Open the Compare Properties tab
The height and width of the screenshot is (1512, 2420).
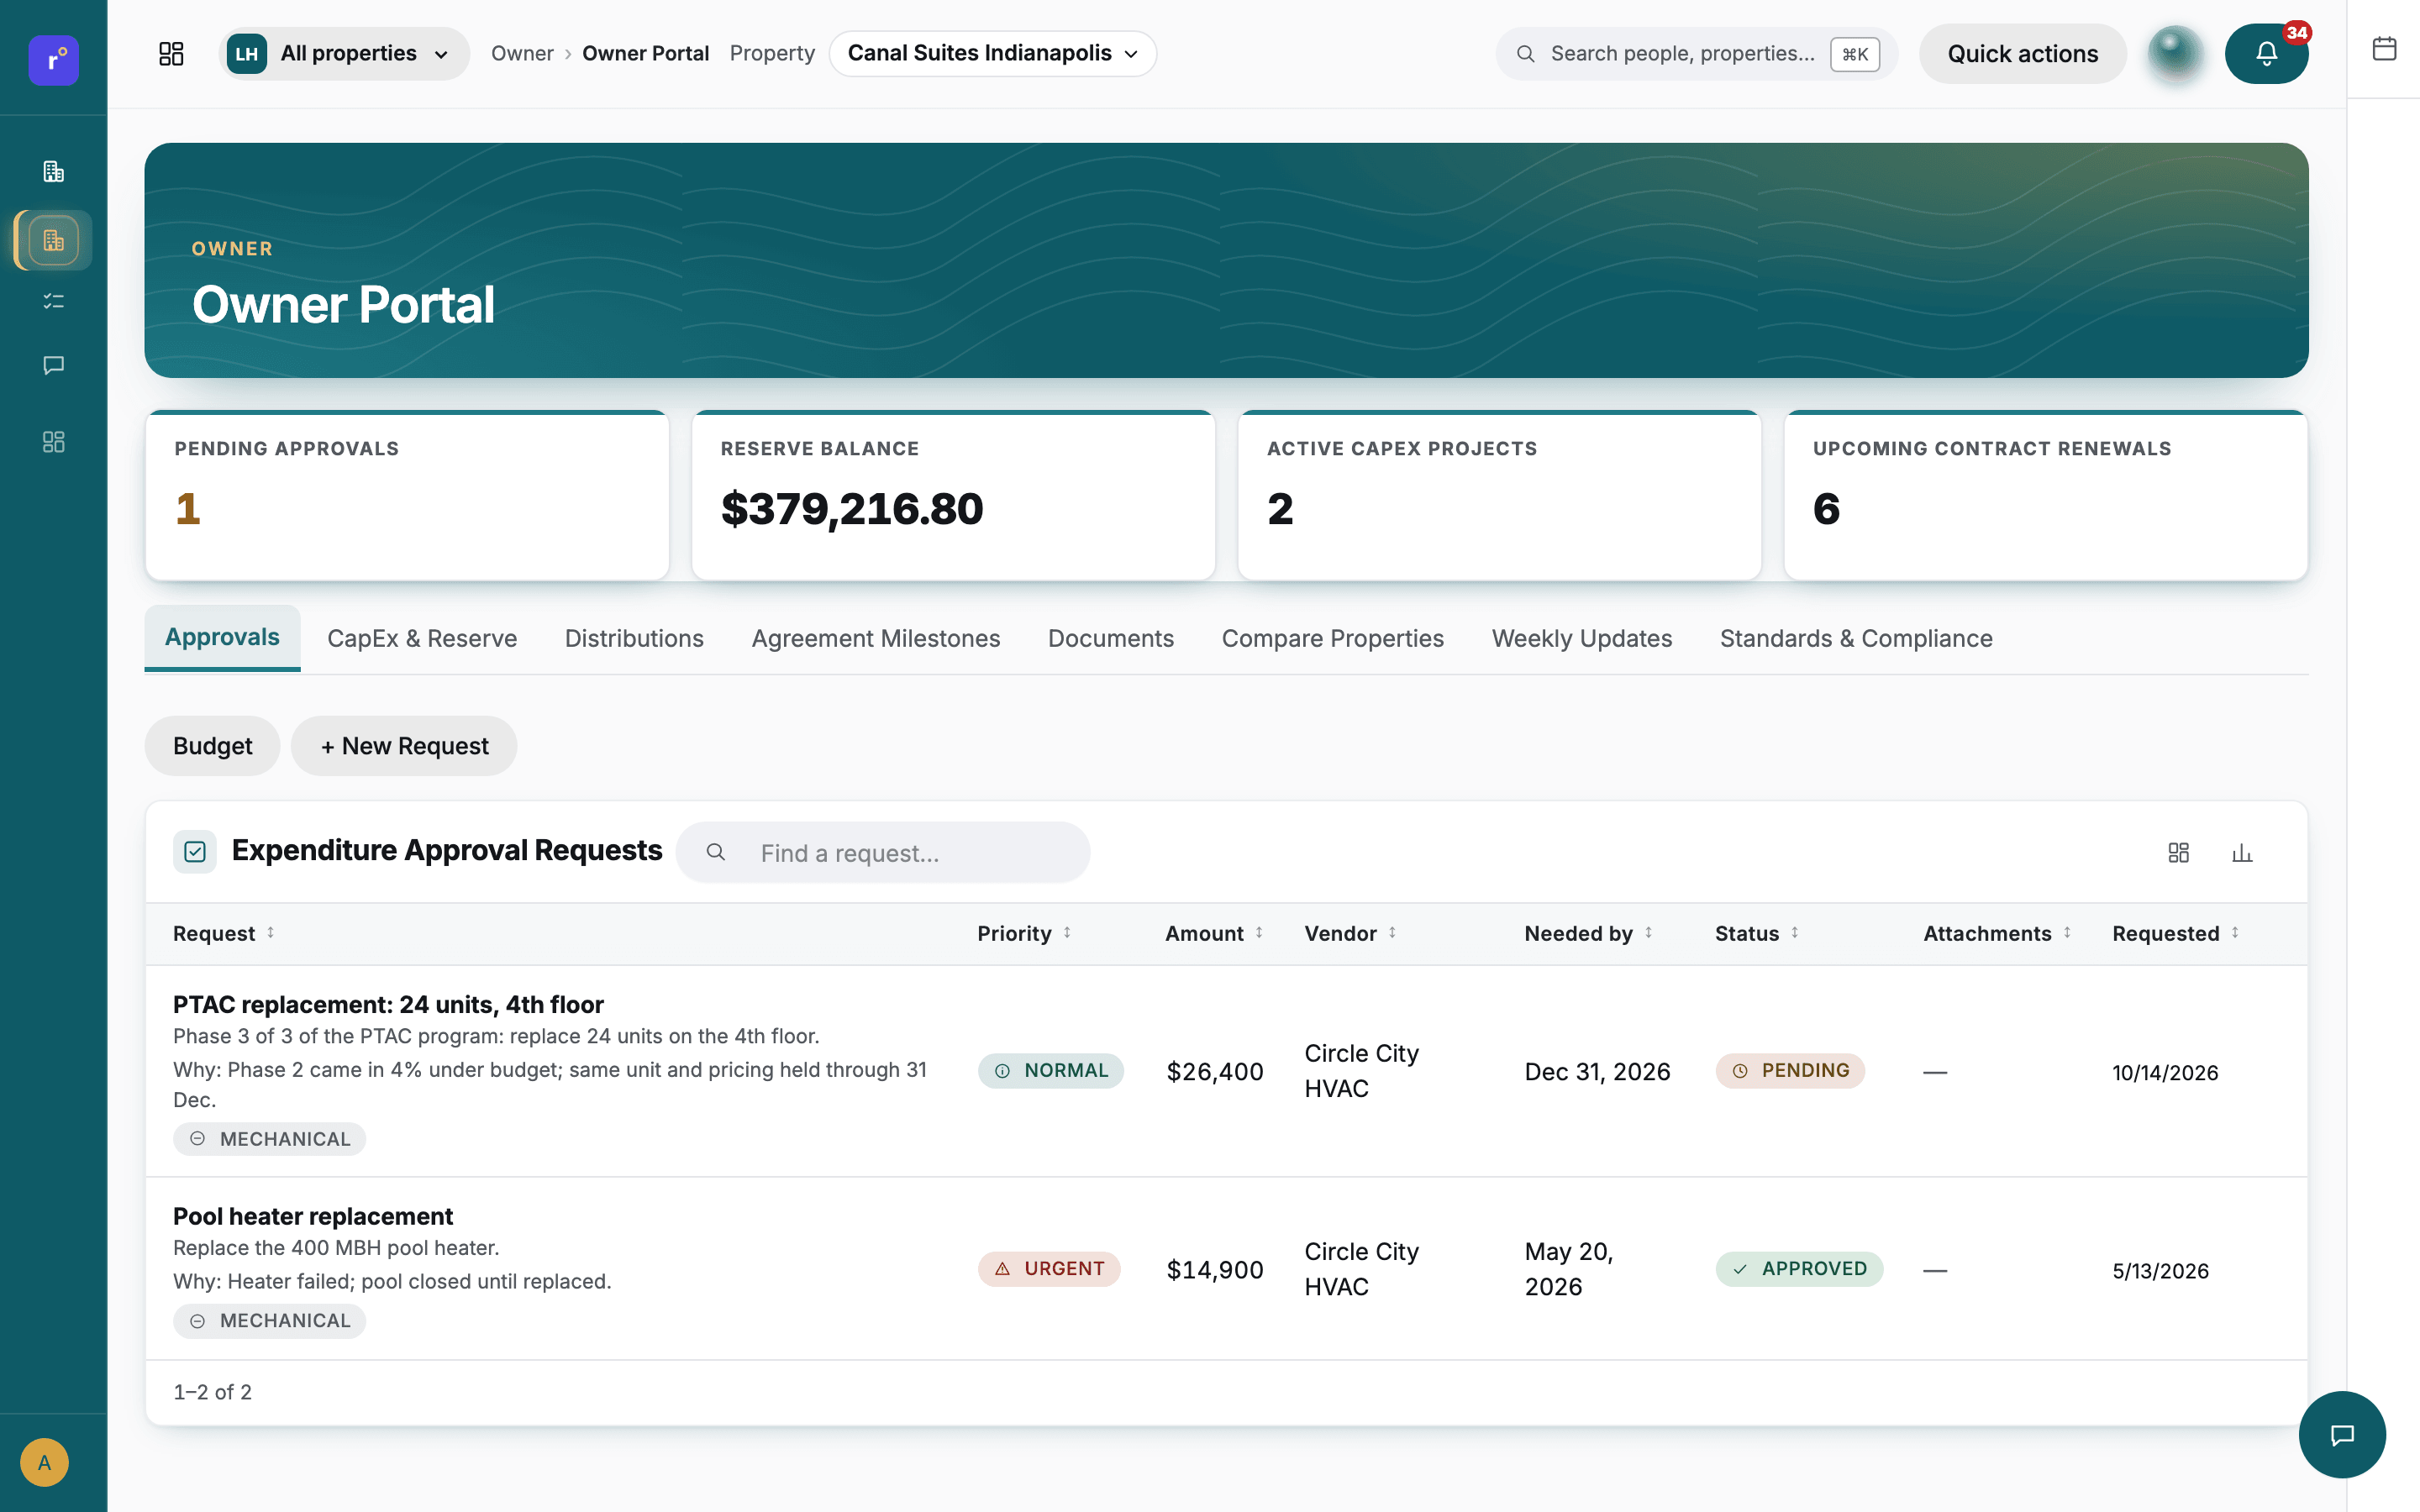pos(1332,639)
